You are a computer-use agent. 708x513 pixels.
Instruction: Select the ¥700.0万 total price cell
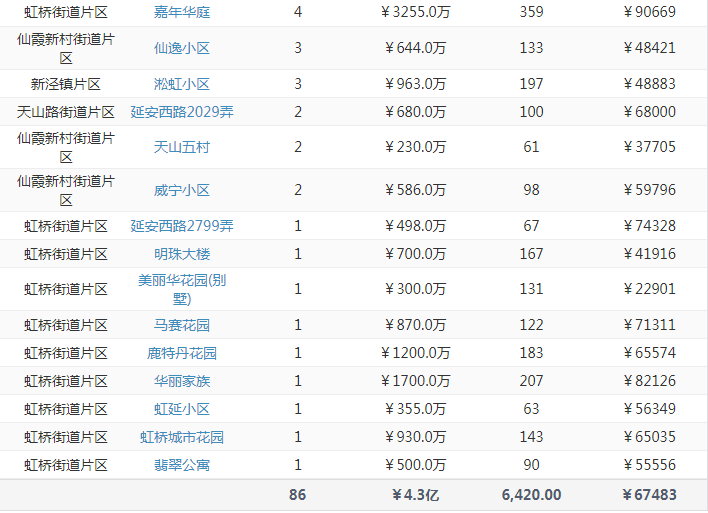coord(415,254)
